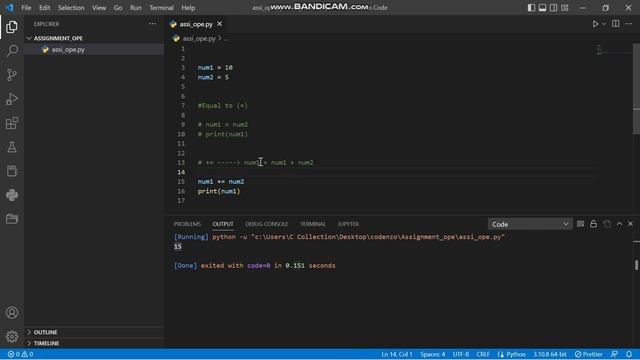Open the Help menu

pos(188,8)
